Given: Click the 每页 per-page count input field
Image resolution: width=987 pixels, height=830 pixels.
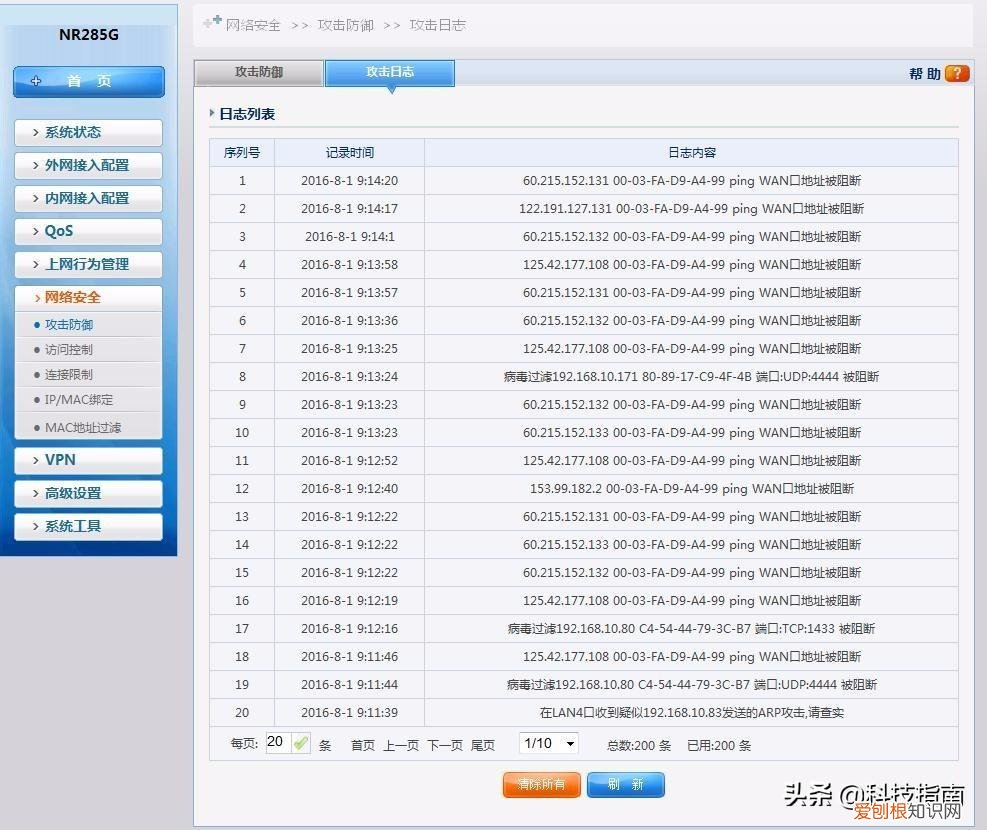Looking at the screenshot, I should click(278, 743).
